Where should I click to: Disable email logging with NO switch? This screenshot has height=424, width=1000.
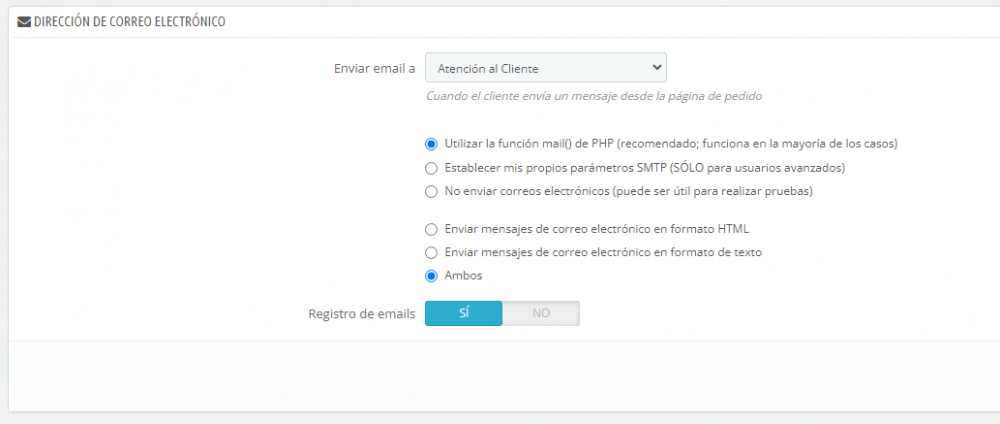click(541, 313)
